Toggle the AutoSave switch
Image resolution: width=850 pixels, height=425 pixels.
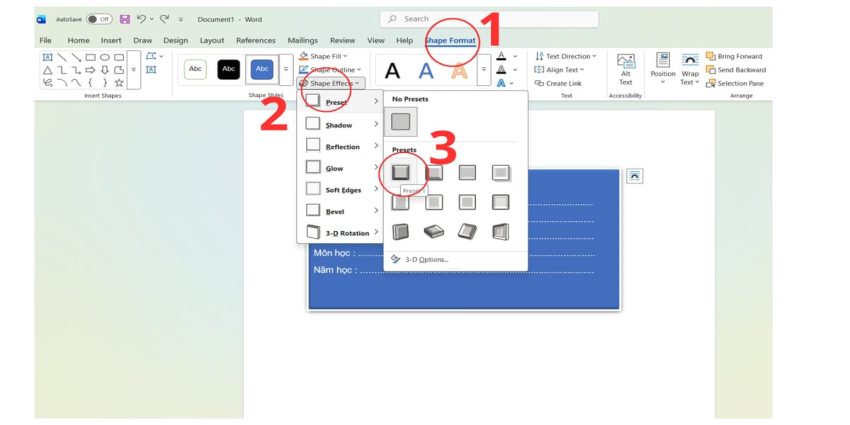click(99, 19)
